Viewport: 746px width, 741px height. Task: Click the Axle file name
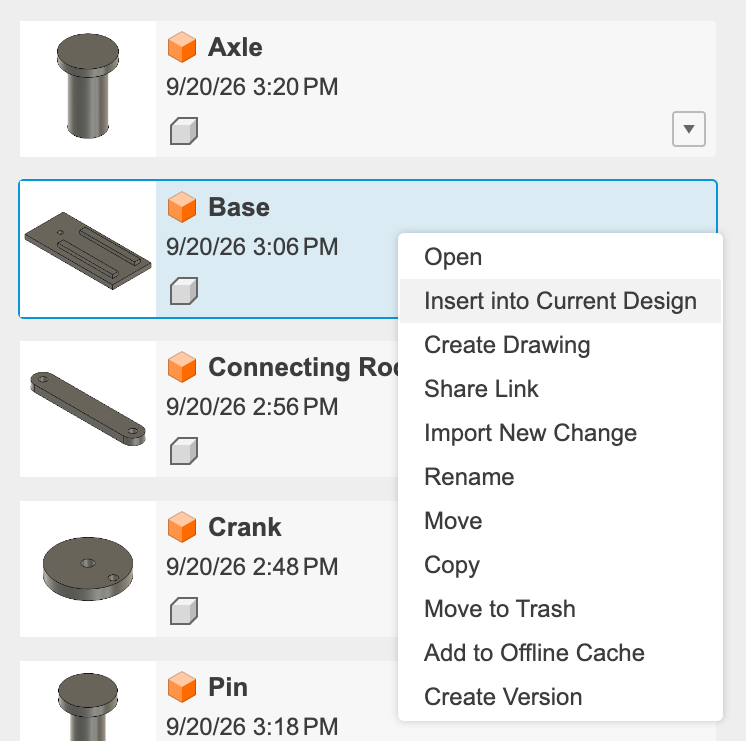pyautogui.click(x=235, y=47)
